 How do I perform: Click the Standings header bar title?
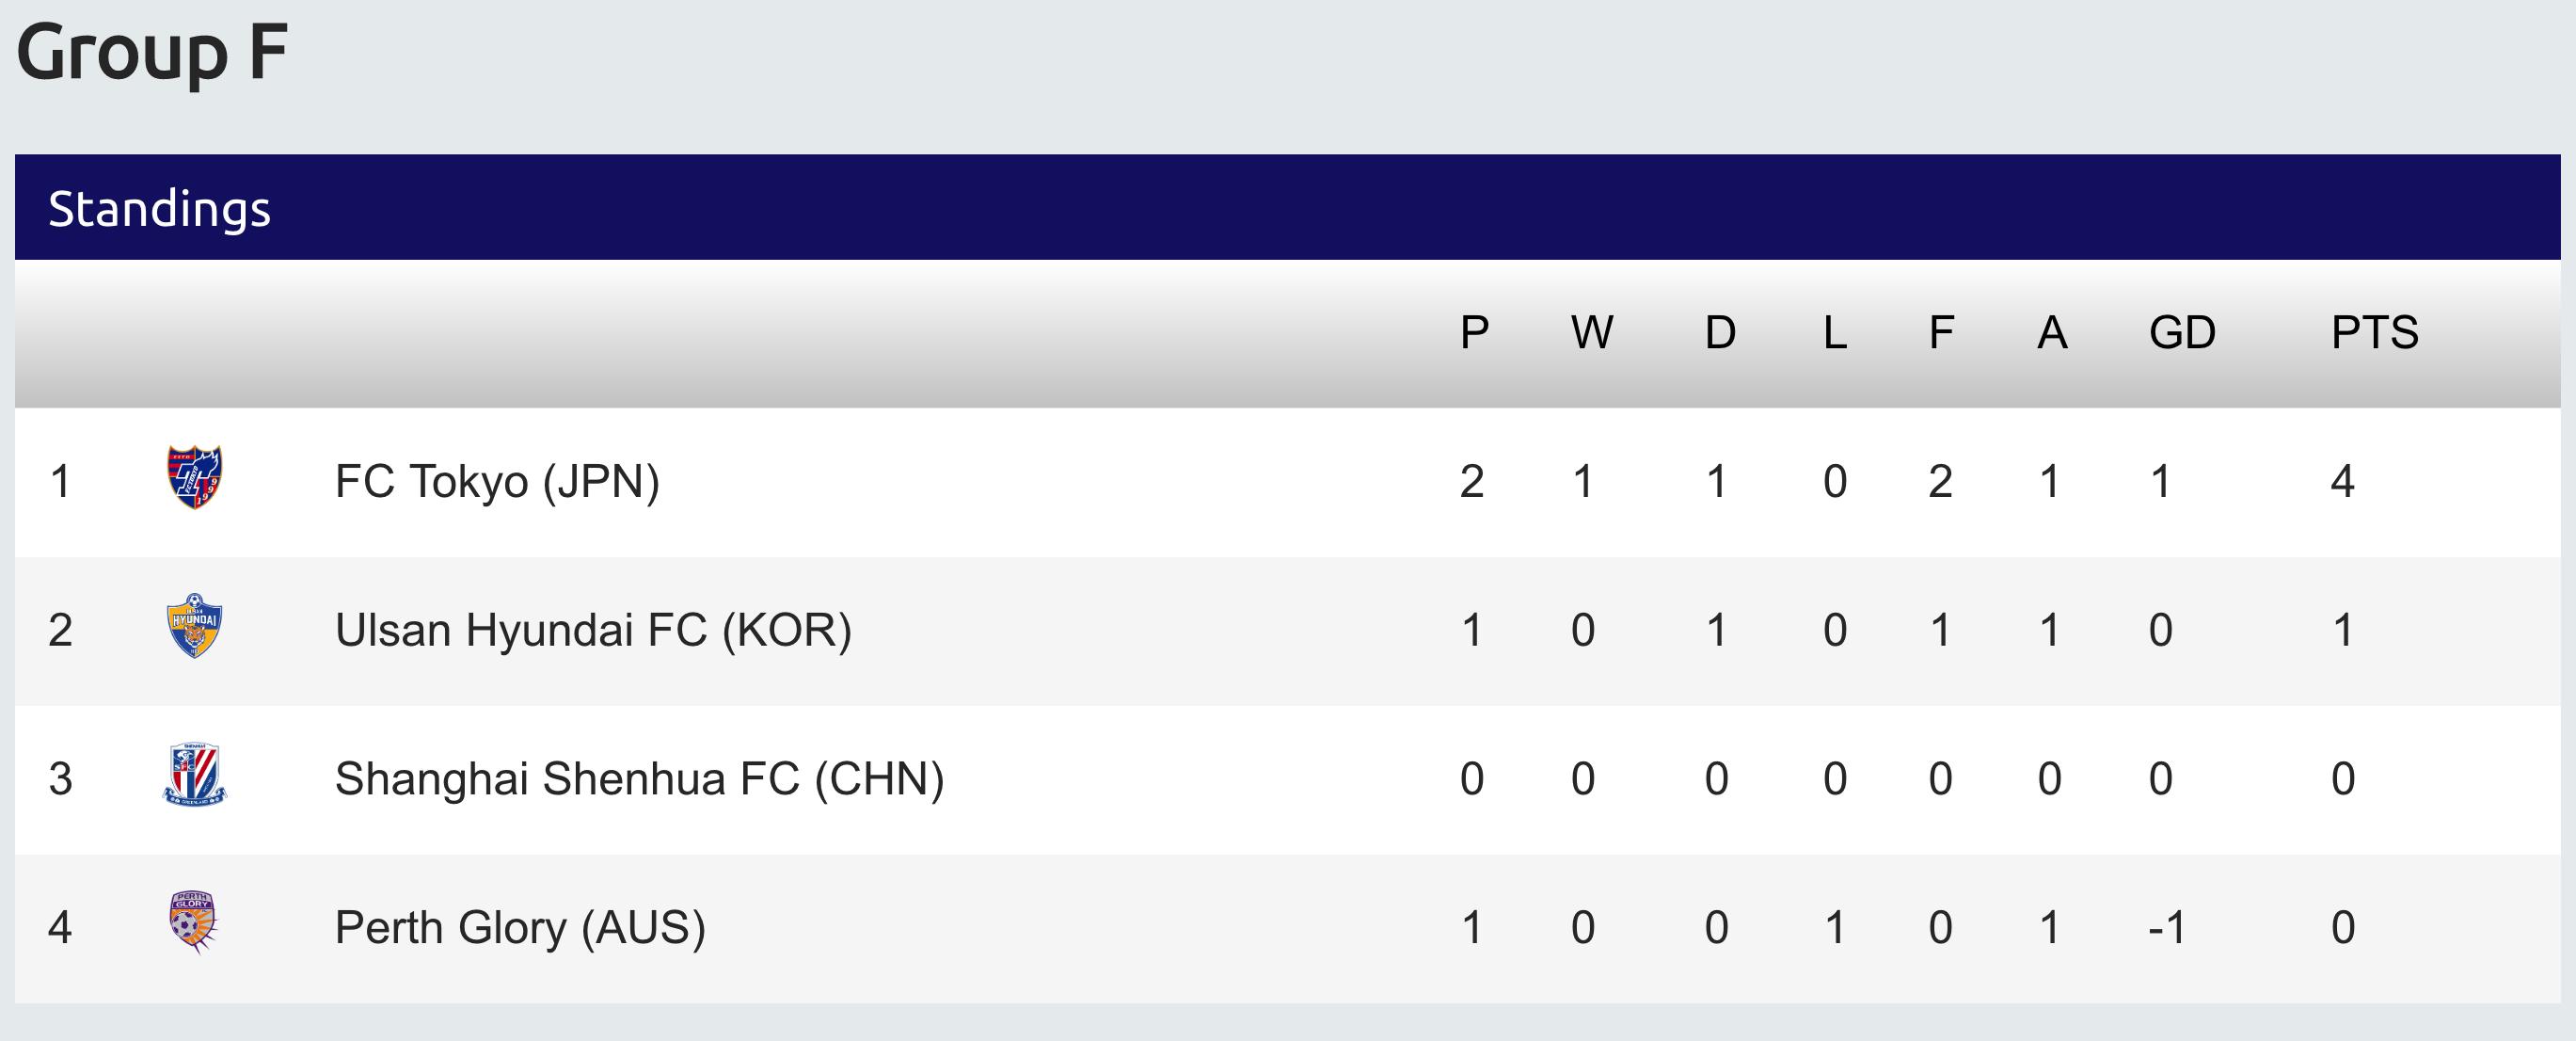(x=160, y=209)
